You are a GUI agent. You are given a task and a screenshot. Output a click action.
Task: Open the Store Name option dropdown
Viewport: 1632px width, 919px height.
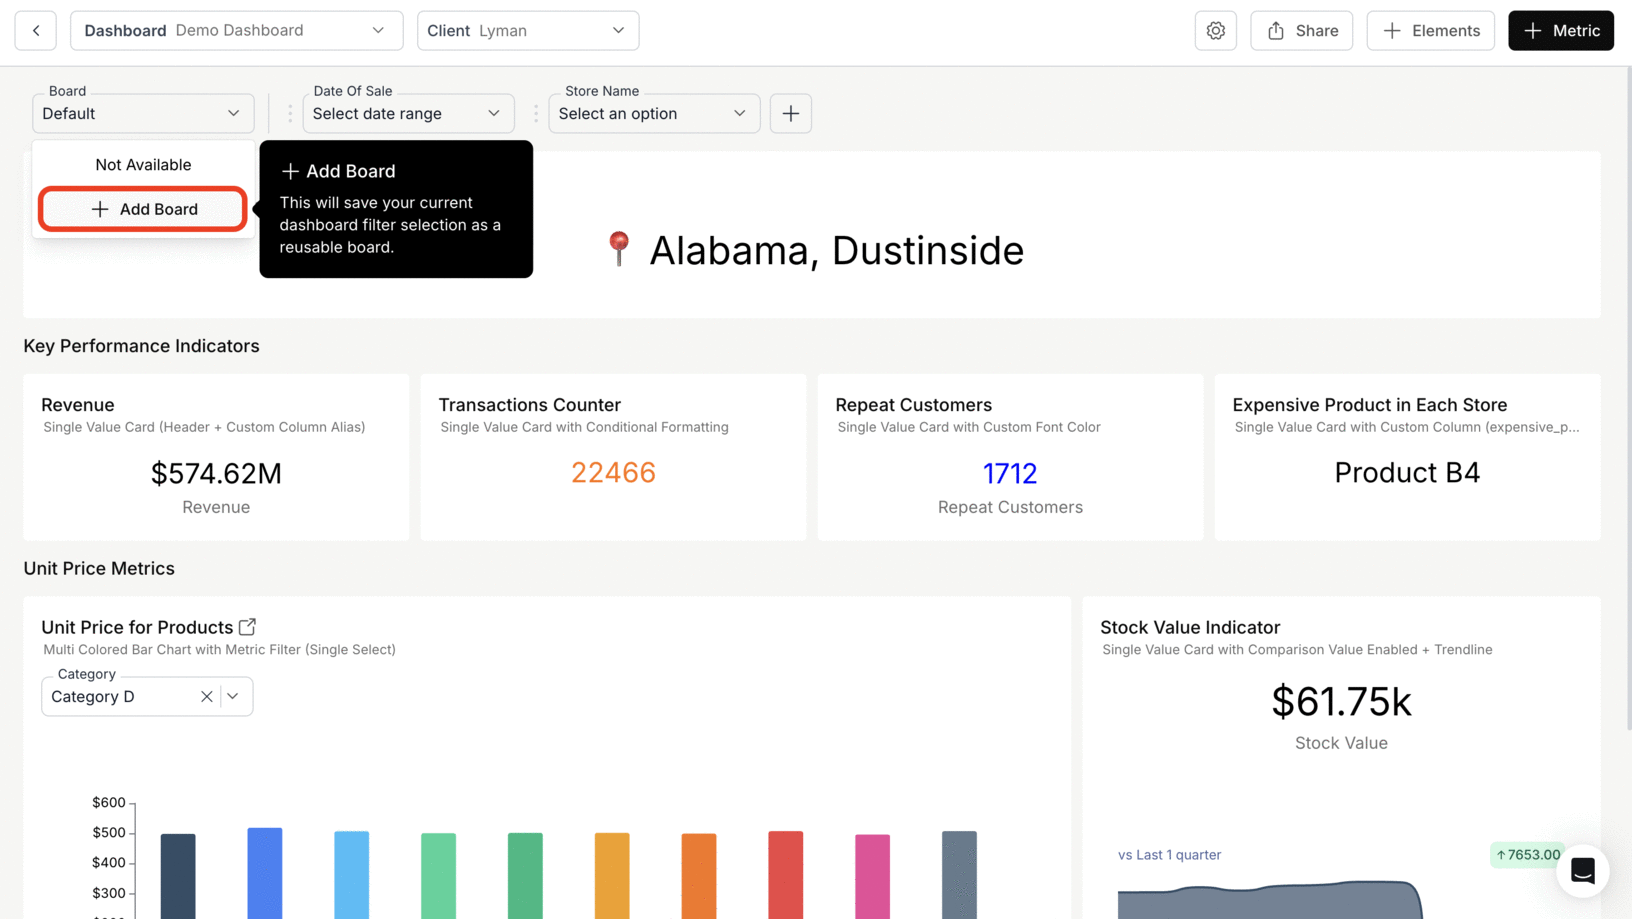pyautogui.click(x=654, y=114)
